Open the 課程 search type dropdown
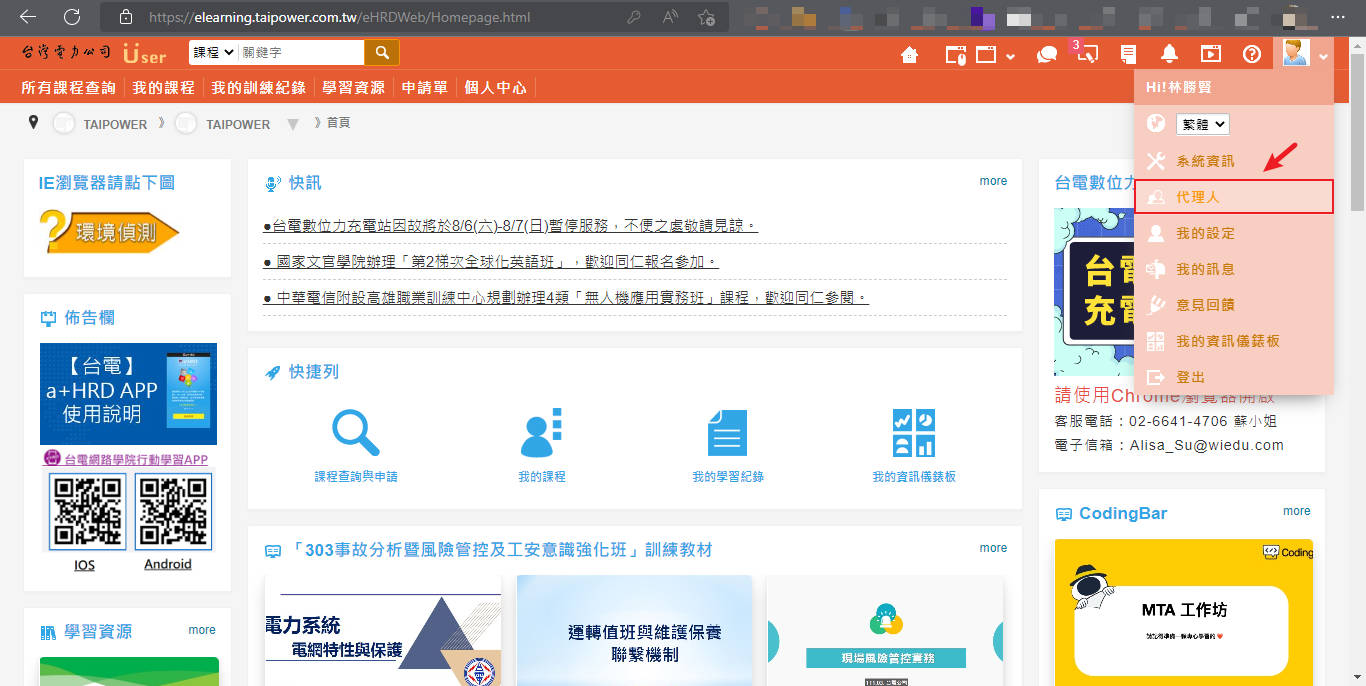The image size is (1366, 686). pyautogui.click(x=214, y=52)
